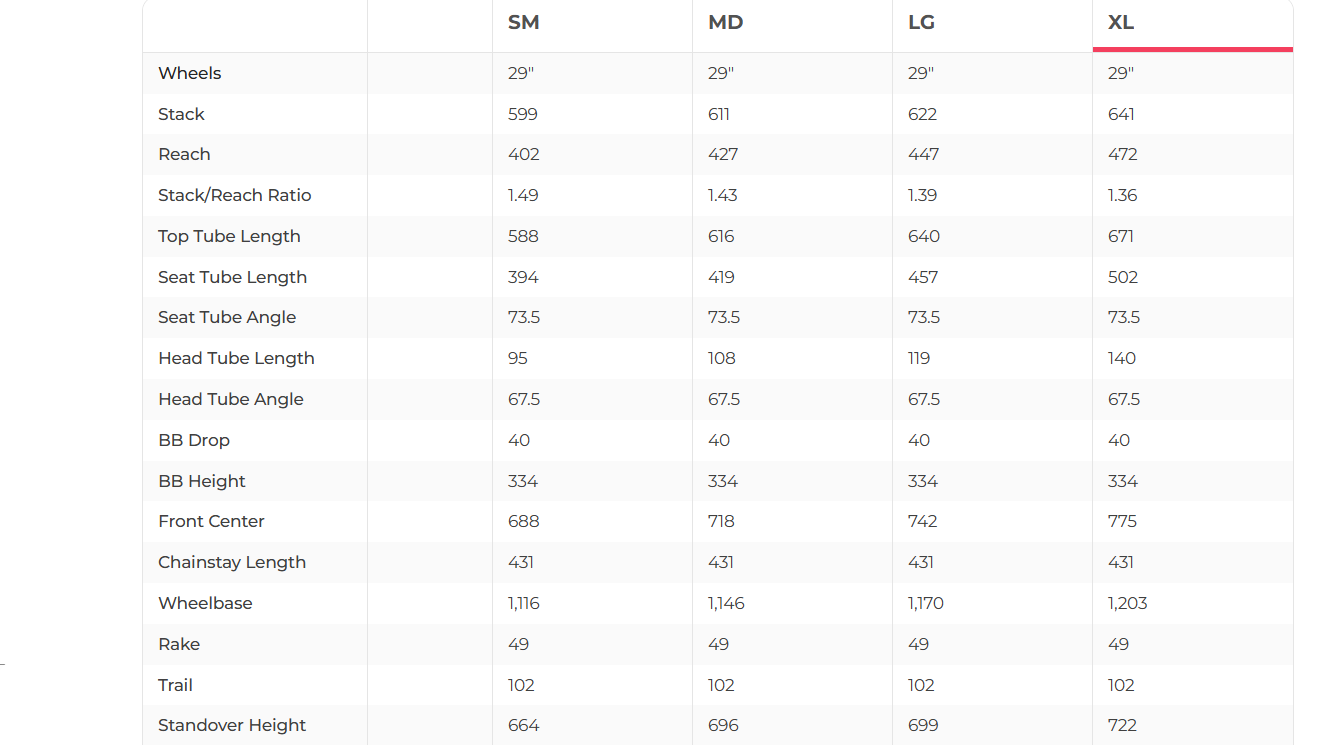The width and height of the screenshot is (1325, 745).
Task: Click the BB Drop row label
Action: [x=194, y=441]
